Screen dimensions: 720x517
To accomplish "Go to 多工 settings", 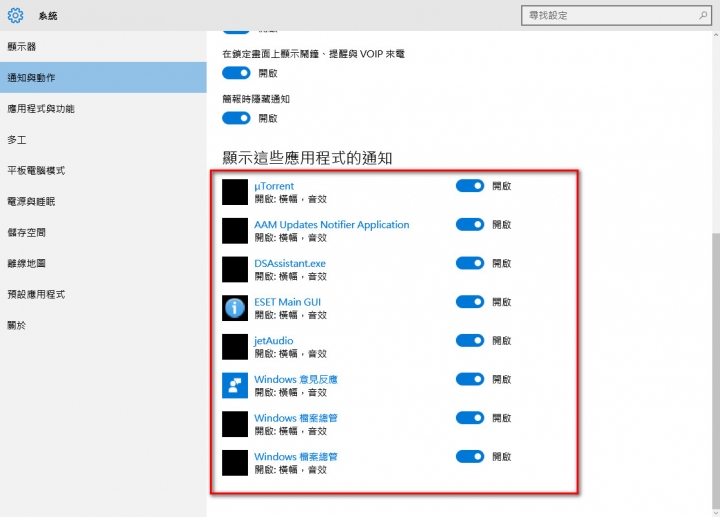I will pyautogui.click(x=103, y=140).
